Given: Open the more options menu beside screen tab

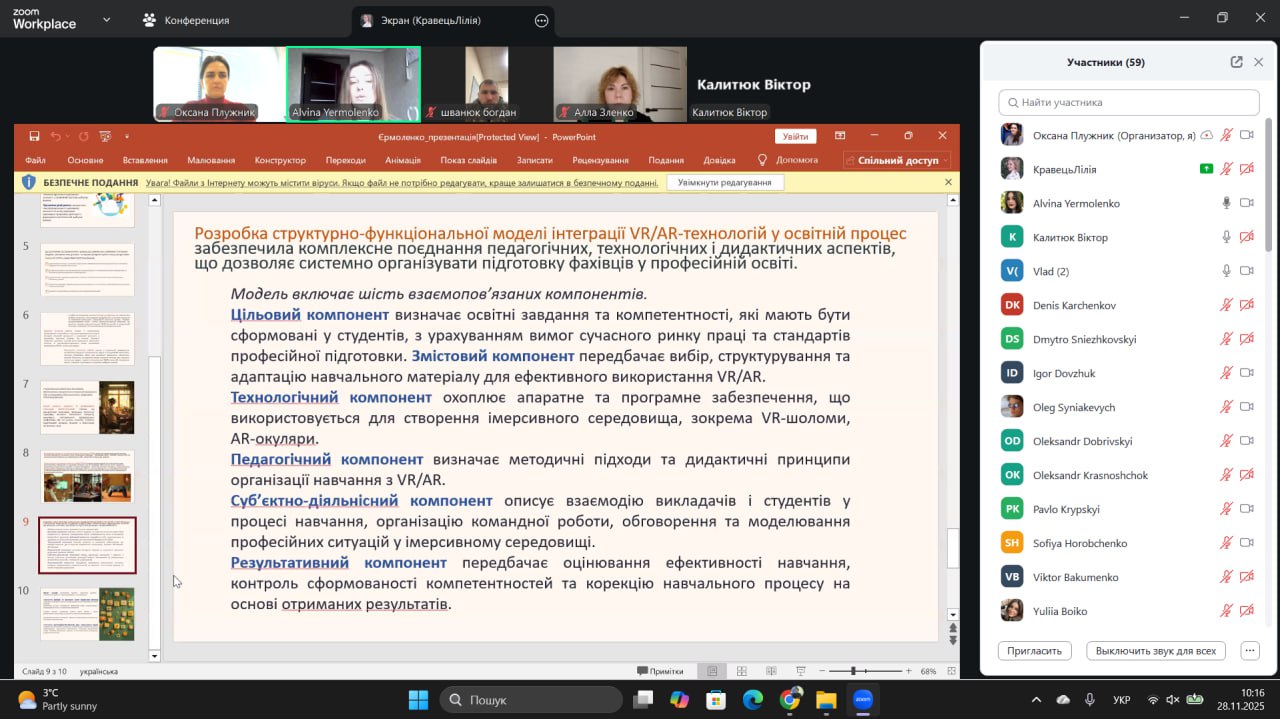Looking at the screenshot, I should point(542,20).
